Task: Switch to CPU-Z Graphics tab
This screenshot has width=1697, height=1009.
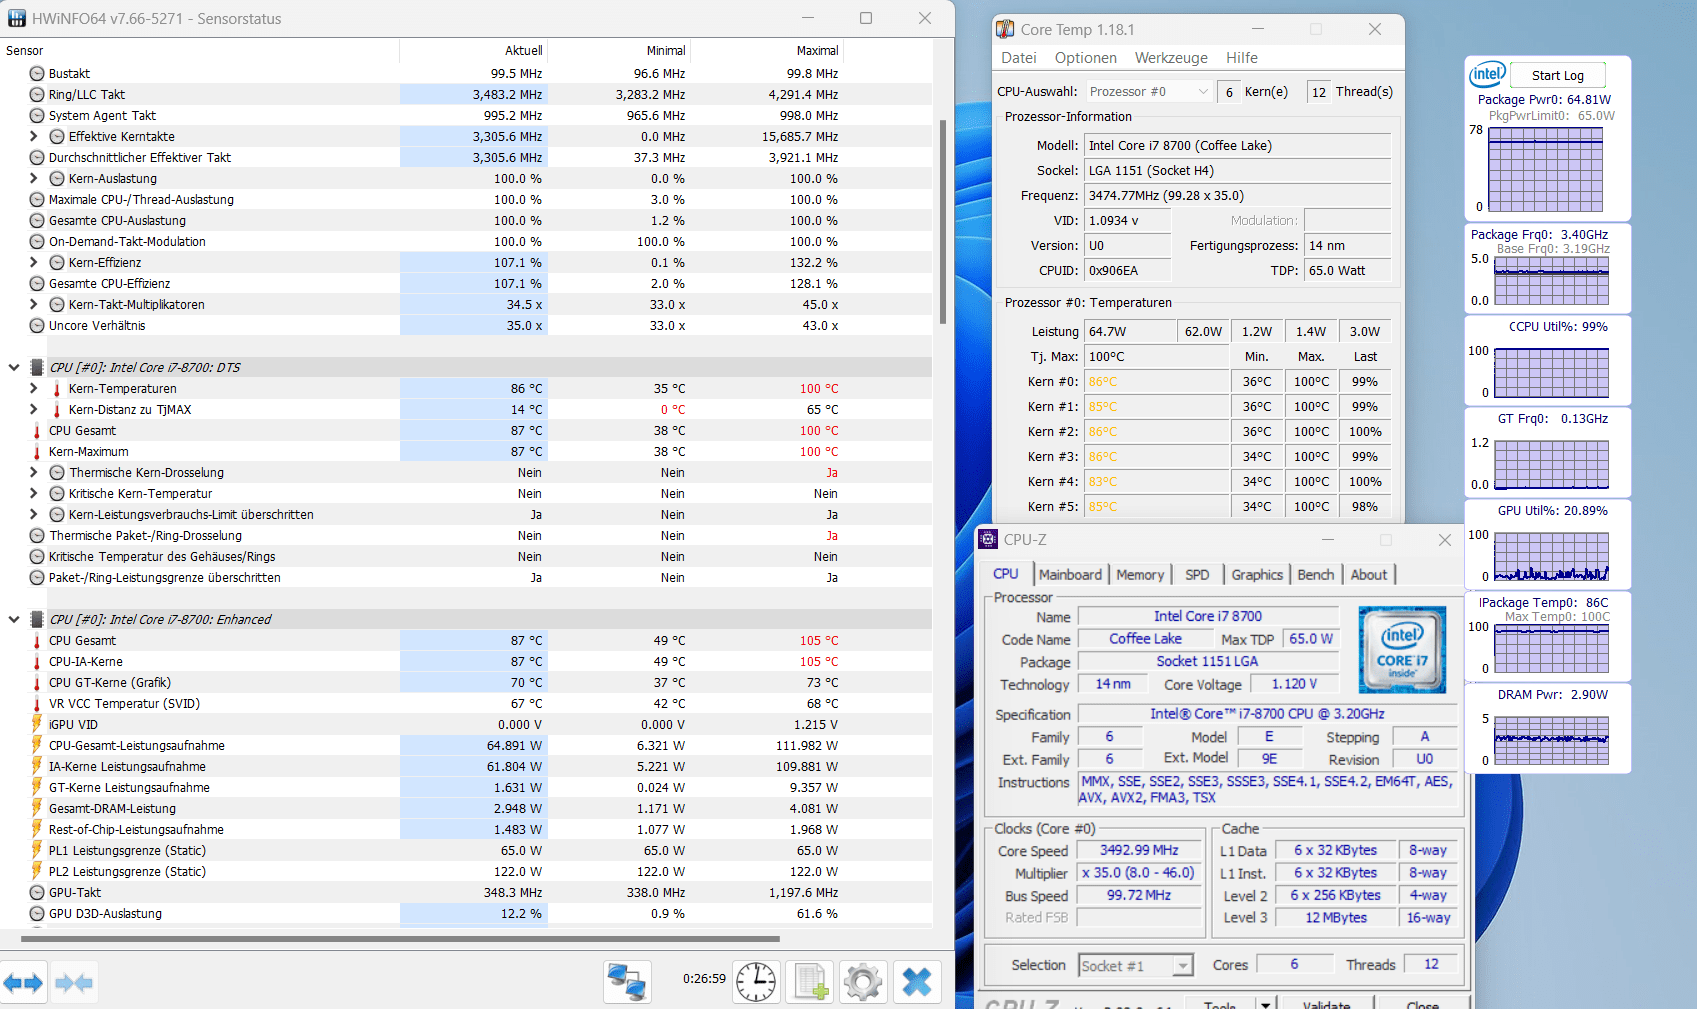Action: click(x=1257, y=574)
